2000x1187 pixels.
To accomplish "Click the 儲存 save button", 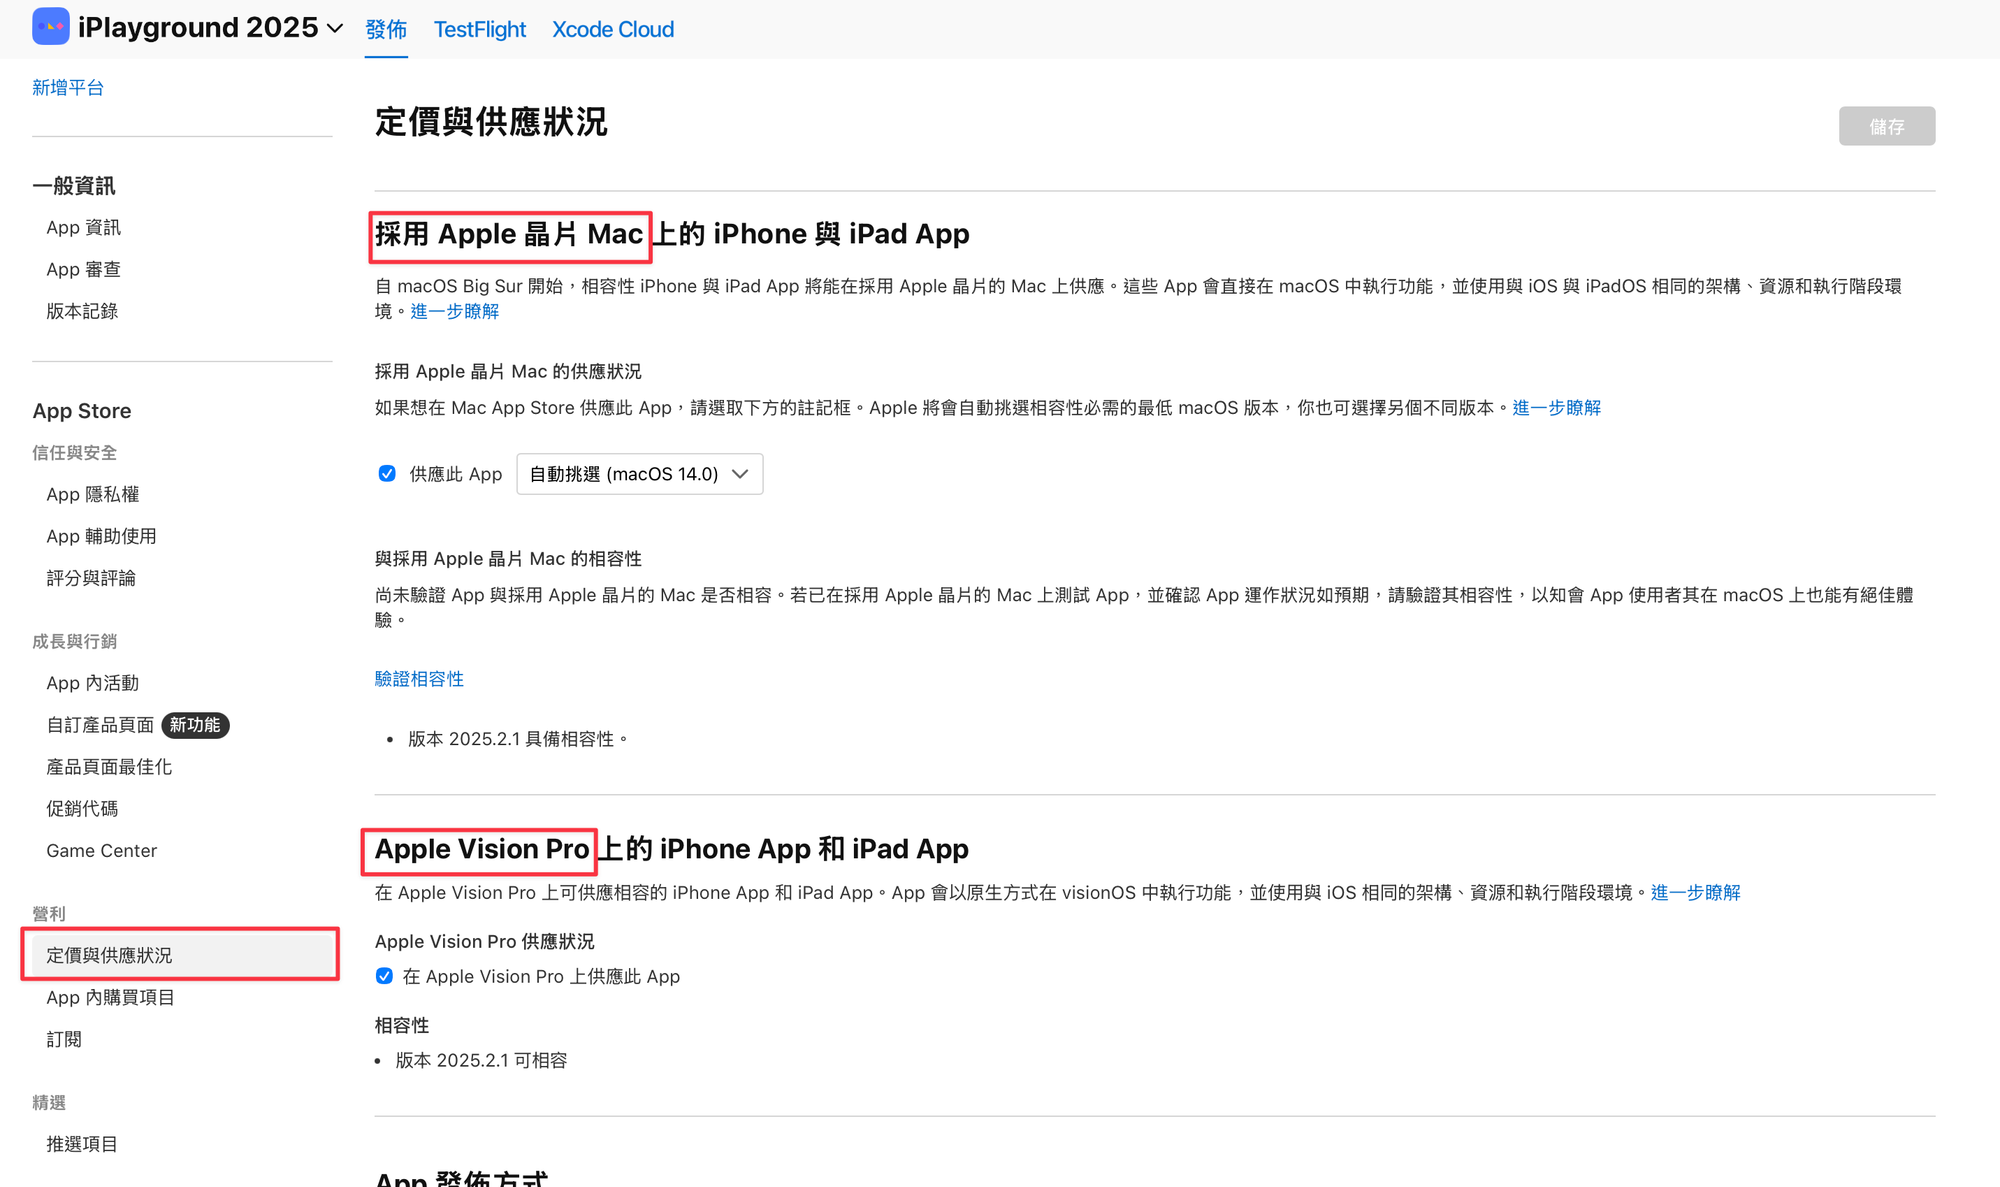I will [x=1886, y=127].
